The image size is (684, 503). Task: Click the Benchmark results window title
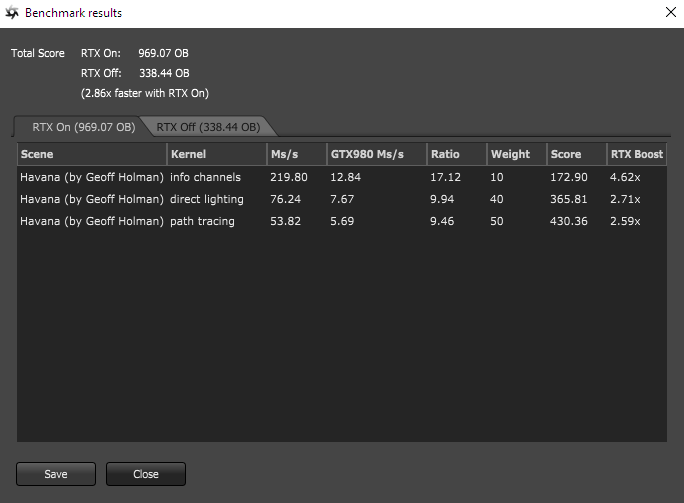pyautogui.click(x=73, y=13)
